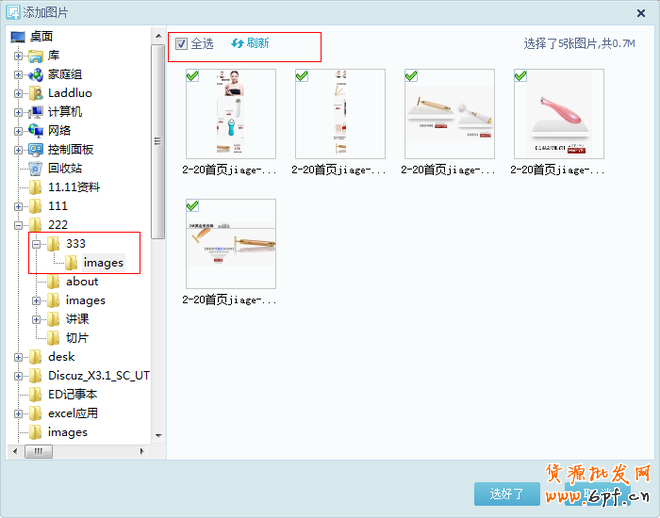Close the 添加图片 dialog
This screenshot has width=660, height=518.
pos(641,13)
